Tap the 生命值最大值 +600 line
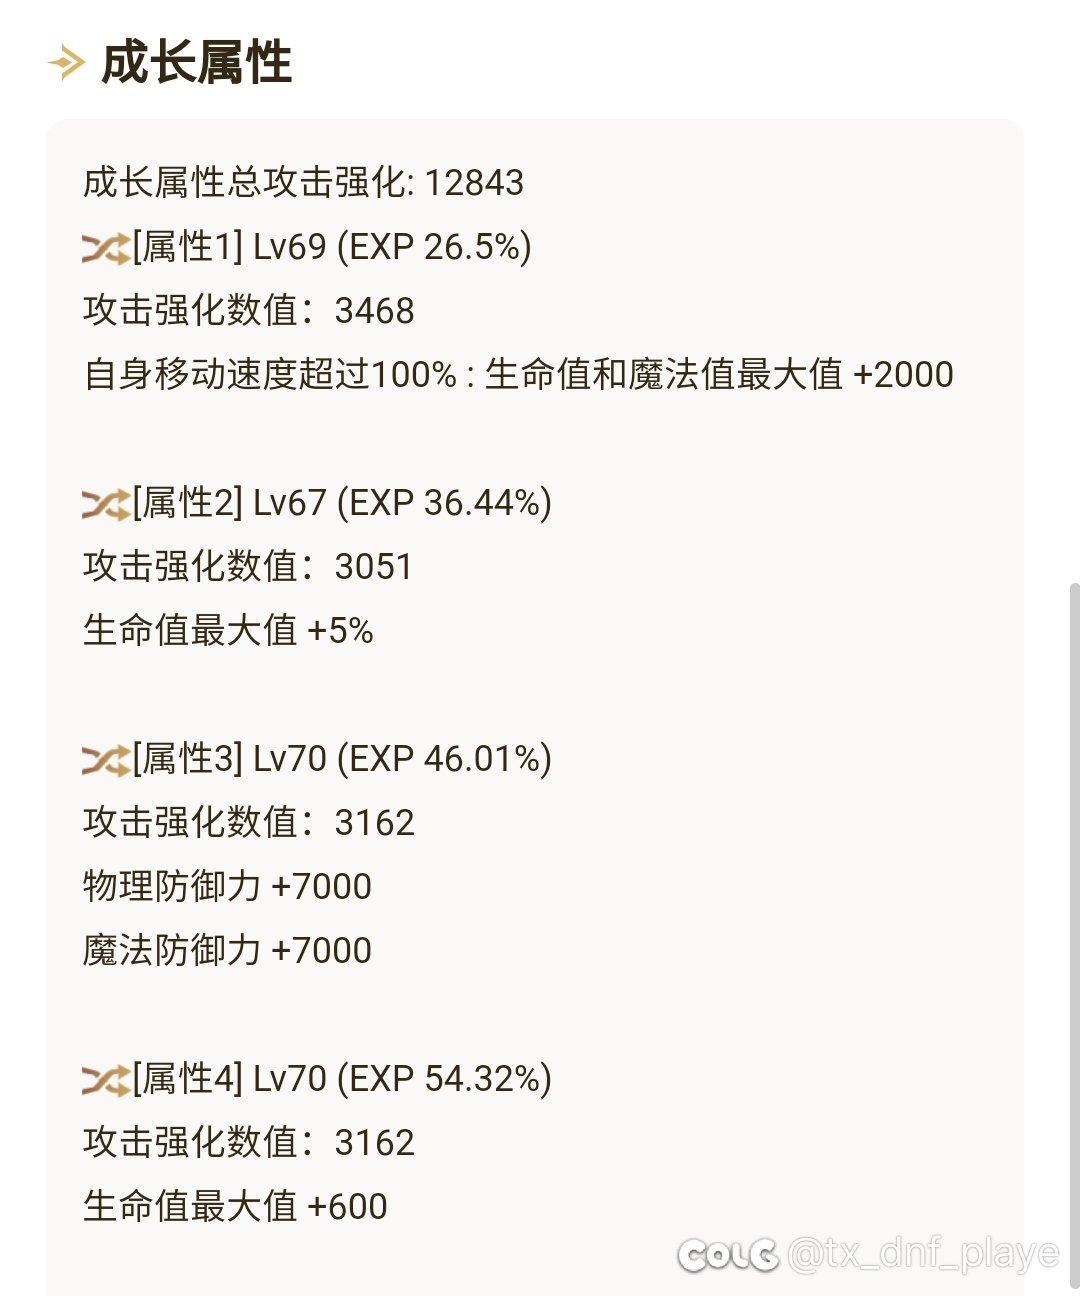 click(235, 1207)
